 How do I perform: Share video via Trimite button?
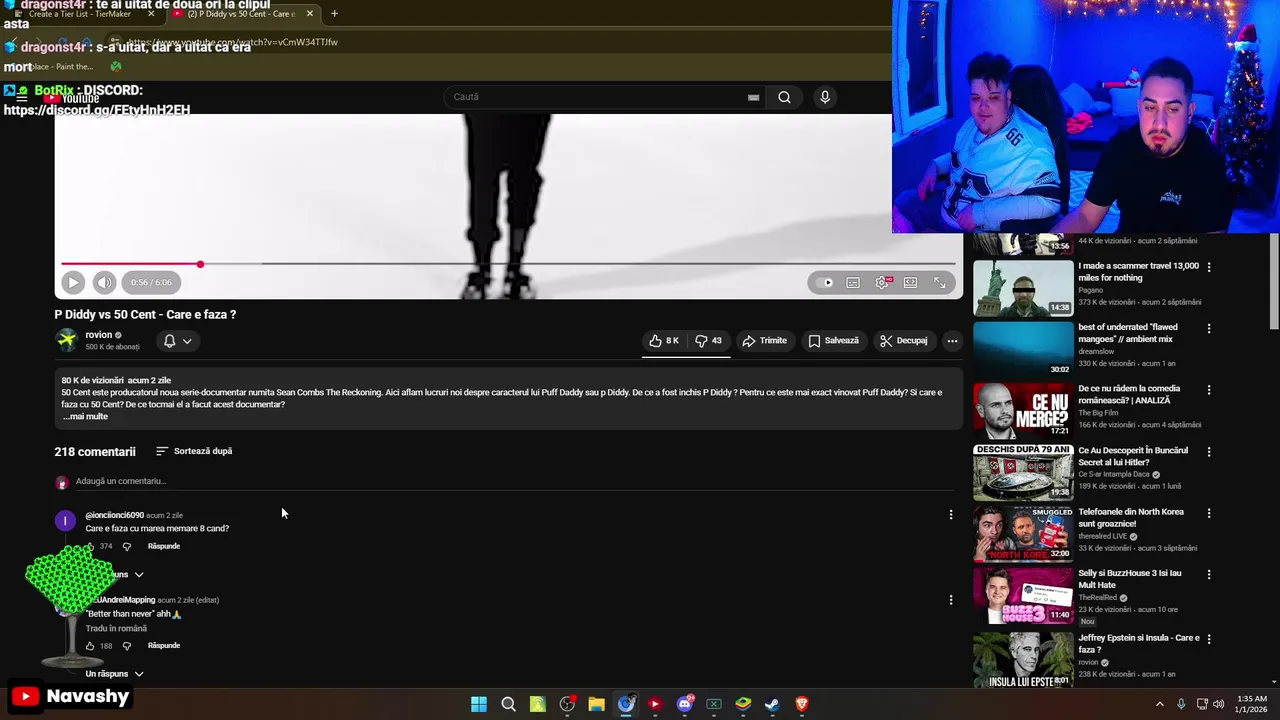click(765, 341)
